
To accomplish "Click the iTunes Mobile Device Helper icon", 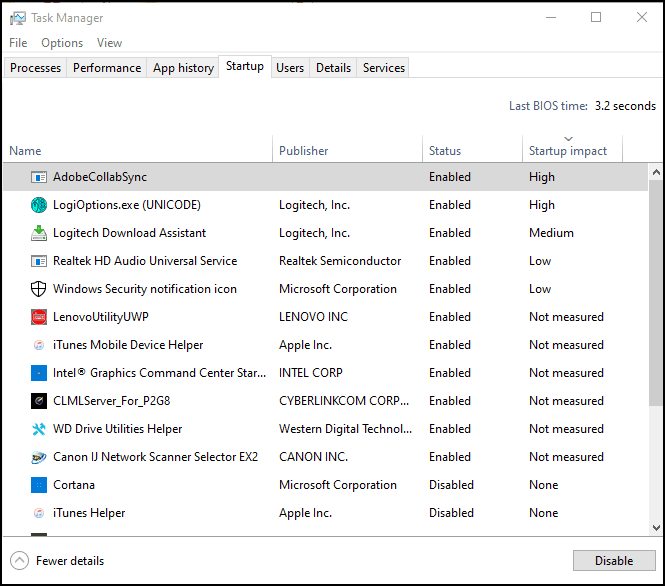I will tap(39, 345).
